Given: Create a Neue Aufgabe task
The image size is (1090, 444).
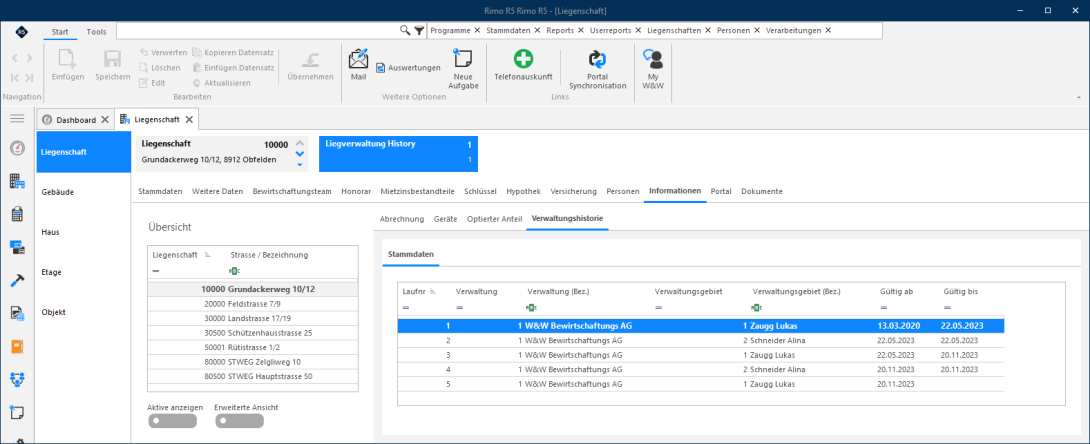Looking at the screenshot, I should 462,69.
